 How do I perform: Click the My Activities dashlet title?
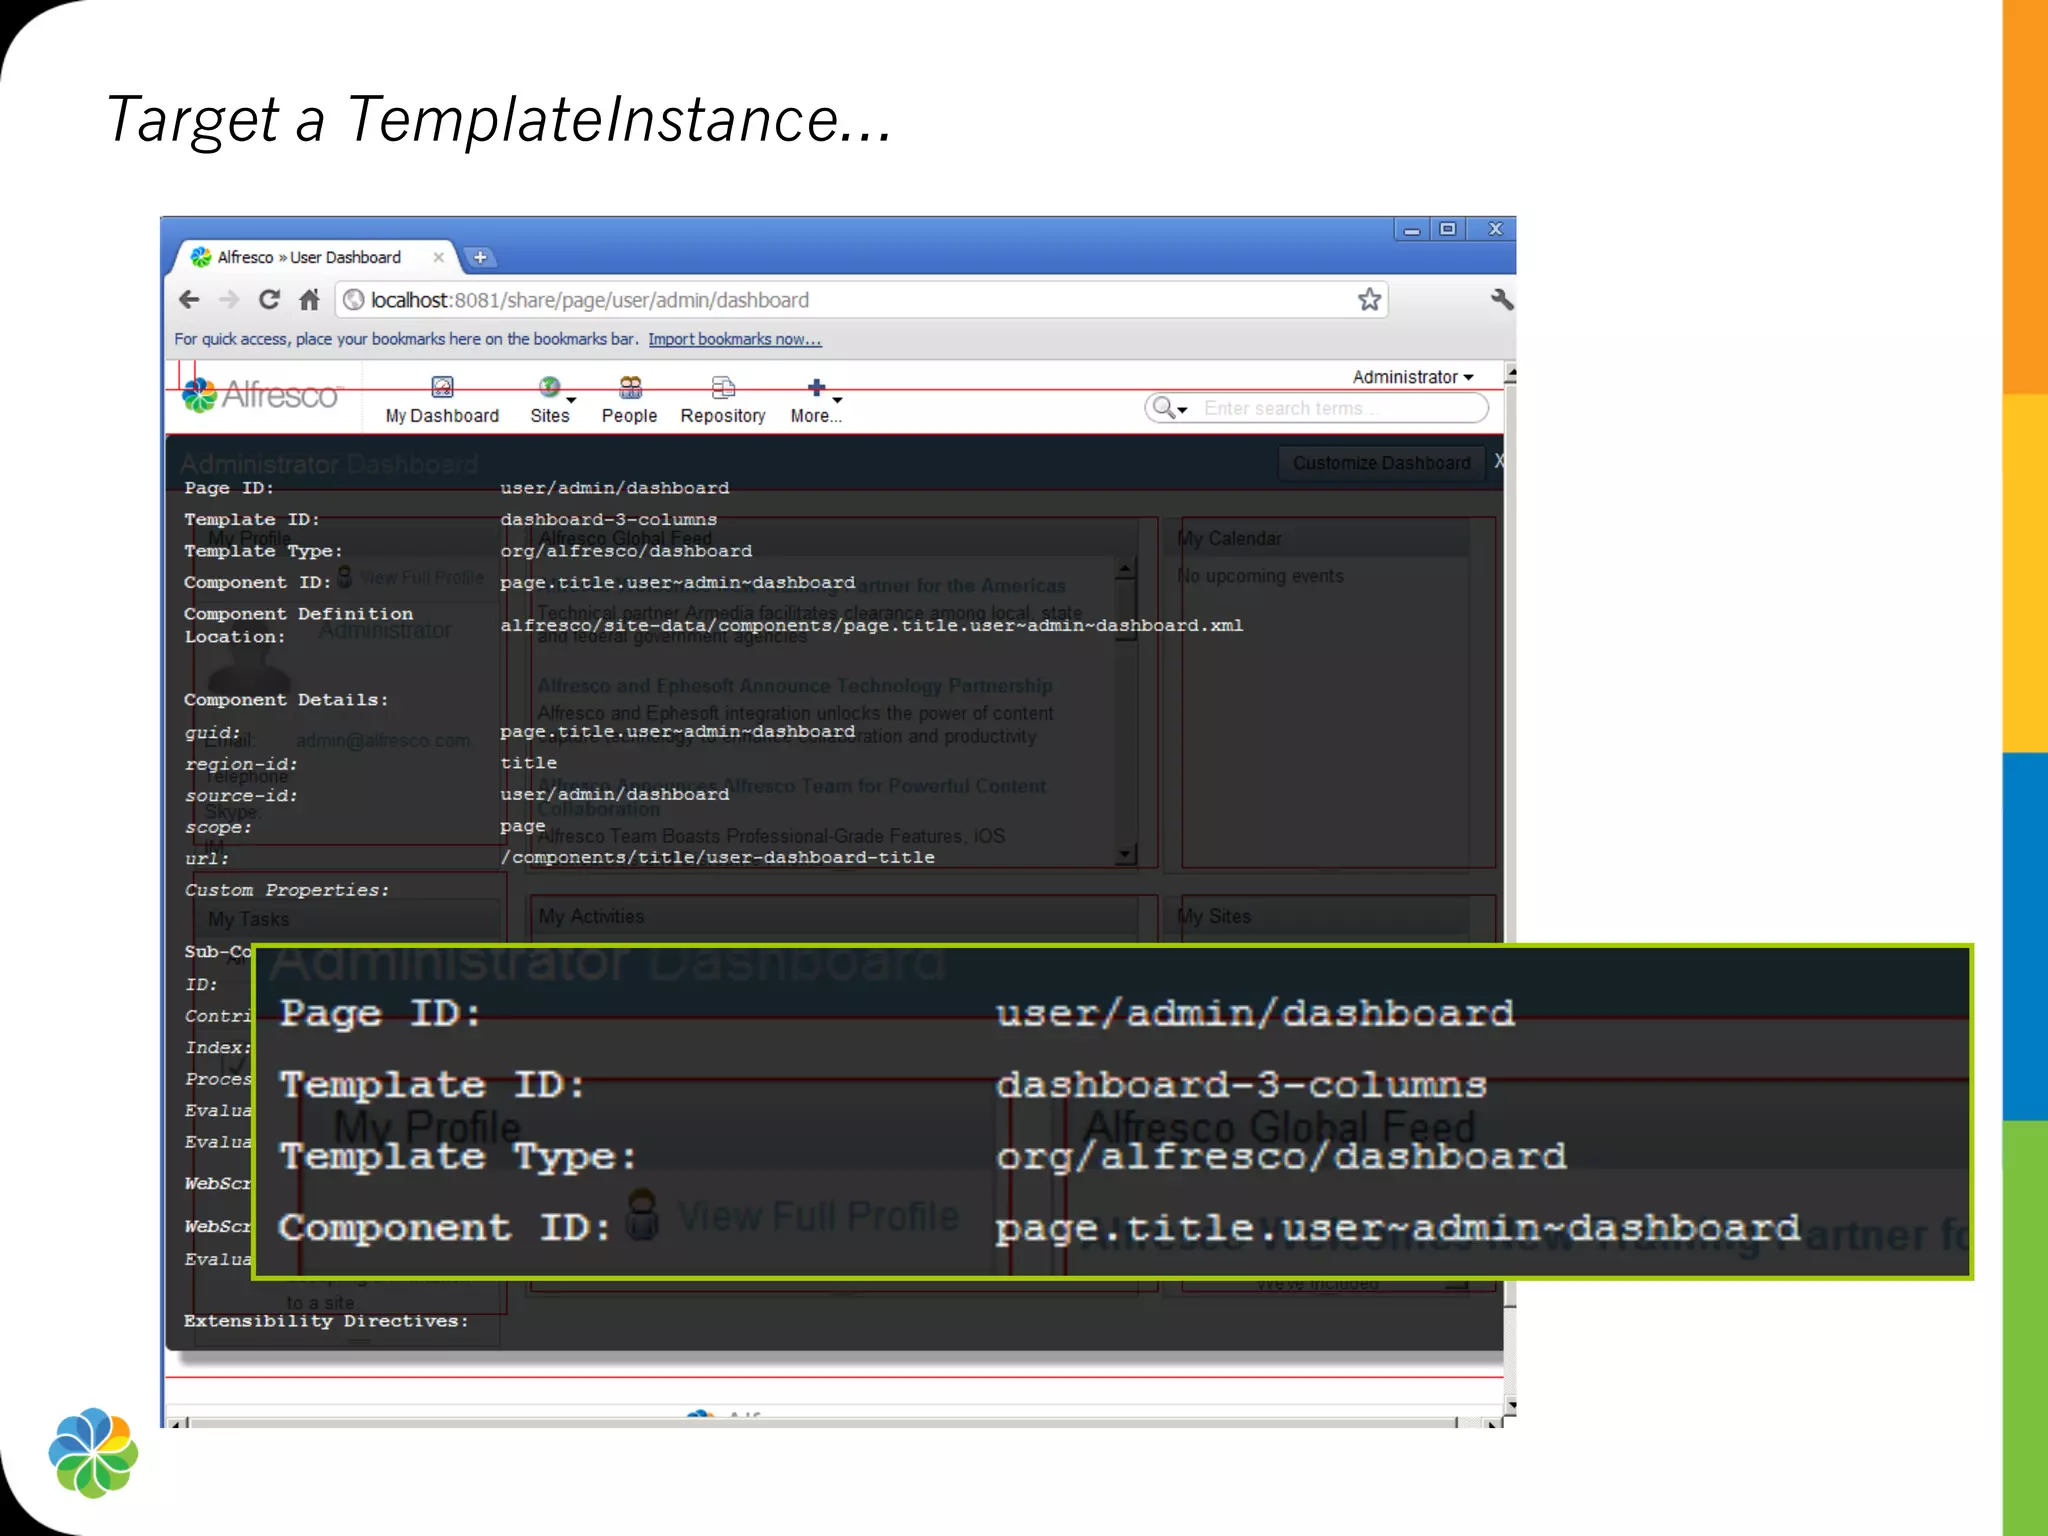[592, 916]
